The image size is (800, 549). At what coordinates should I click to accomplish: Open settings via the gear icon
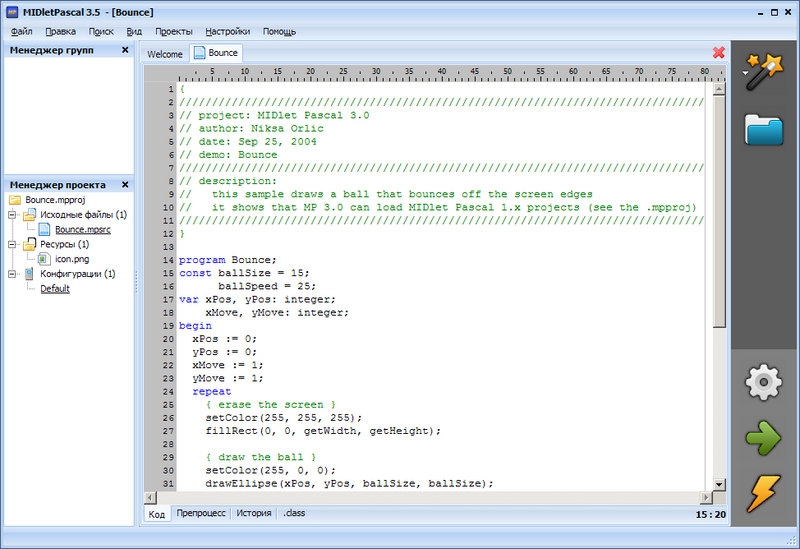(765, 382)
